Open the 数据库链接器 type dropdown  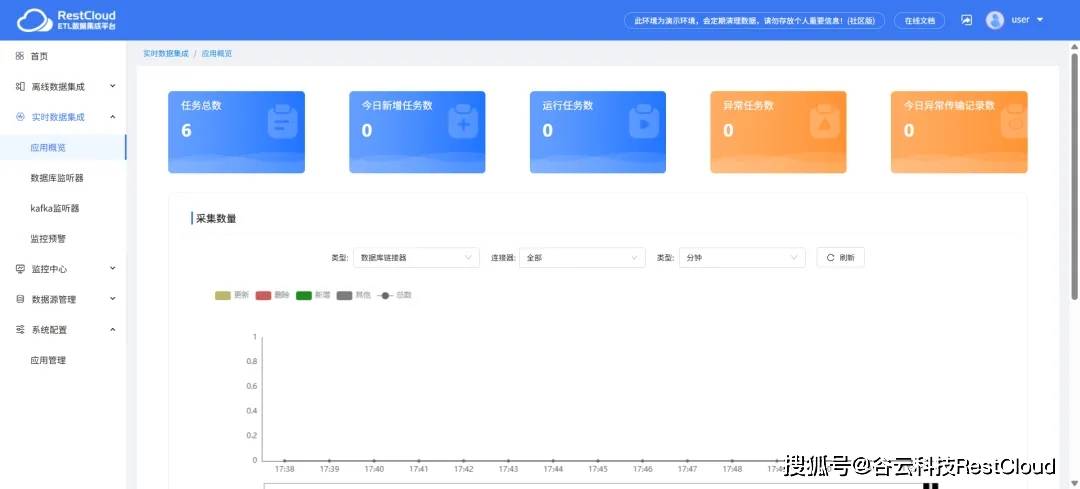coord(416,258)
